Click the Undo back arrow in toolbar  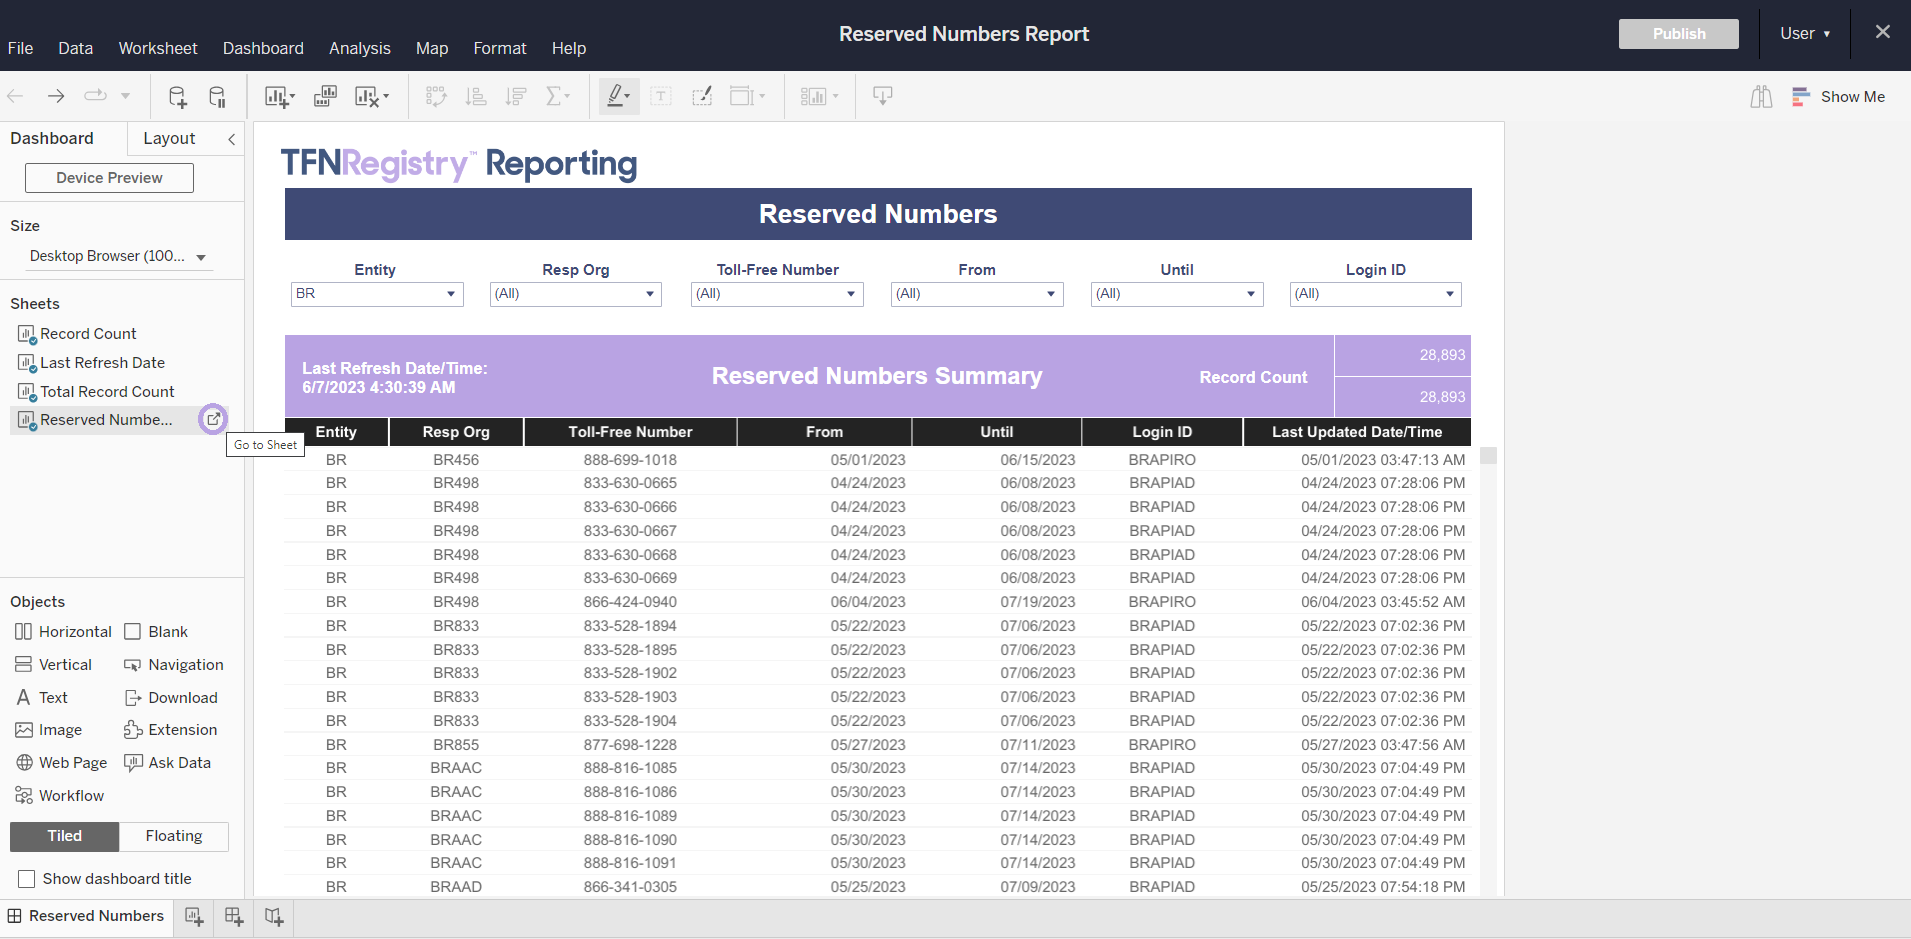click(x=15, y=96)
